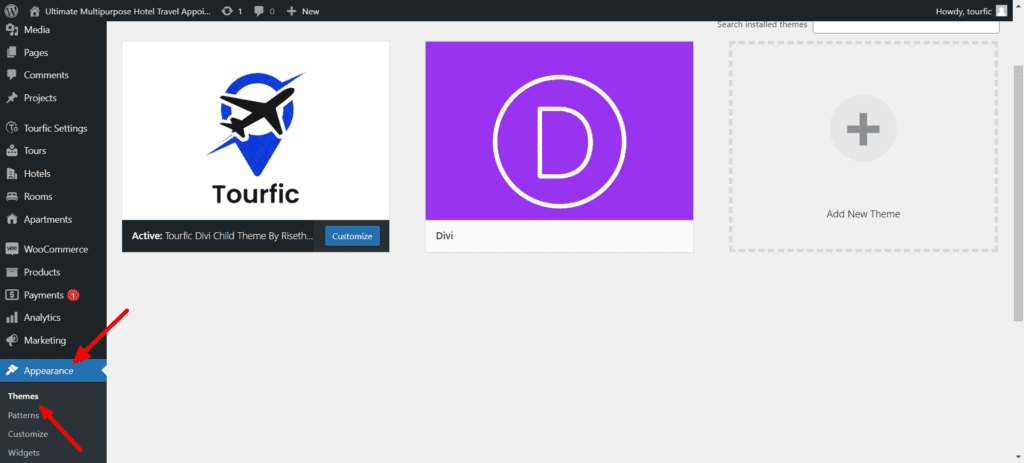Open the WooCommerce menu label
Image resolution: width=1024 pixels, height=463 pixels.
pos(56,249)
